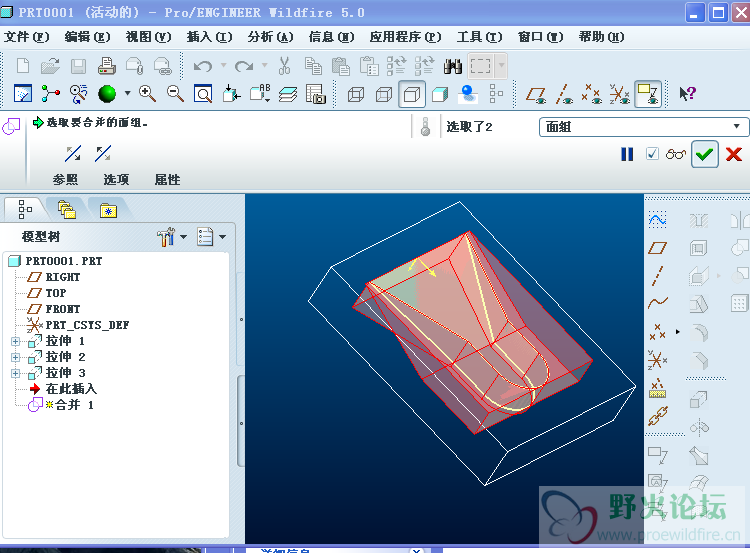Click the datum plane tool on right
This screenshot has height=553, width=750.
pos(658,248)
